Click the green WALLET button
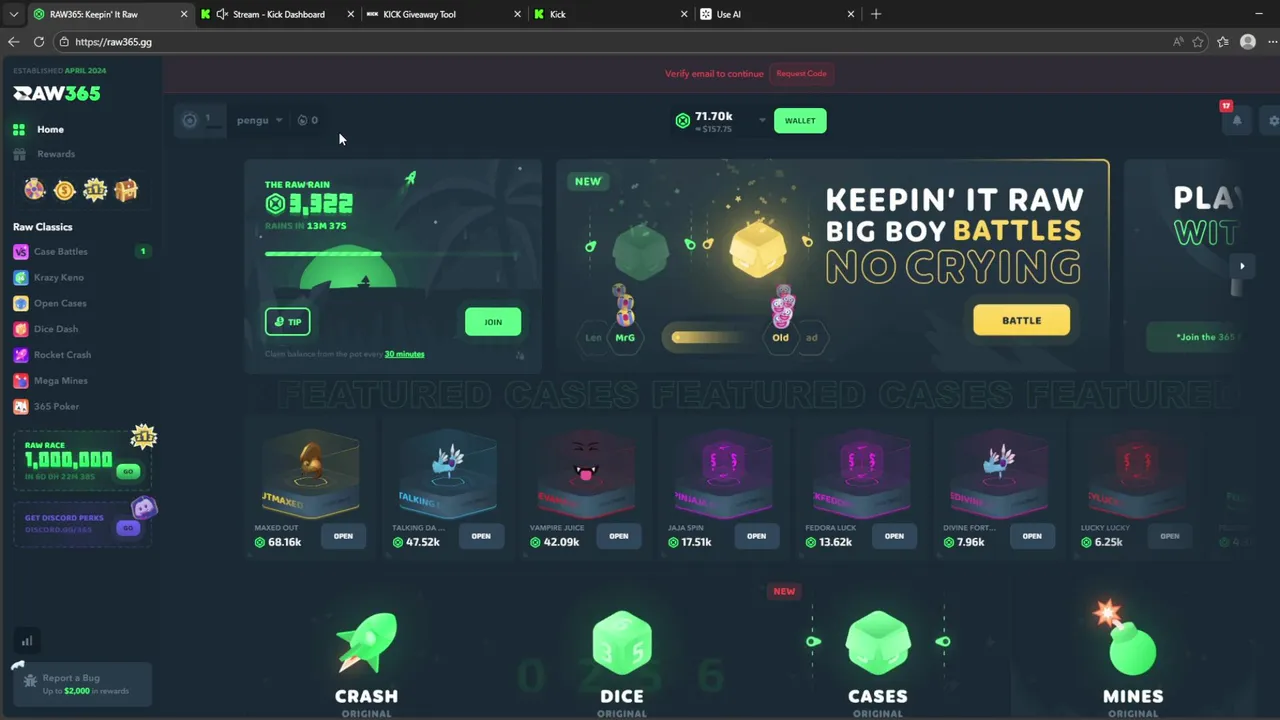Image resolution: width=1280 pixels, height=720 pixels. 800,120
